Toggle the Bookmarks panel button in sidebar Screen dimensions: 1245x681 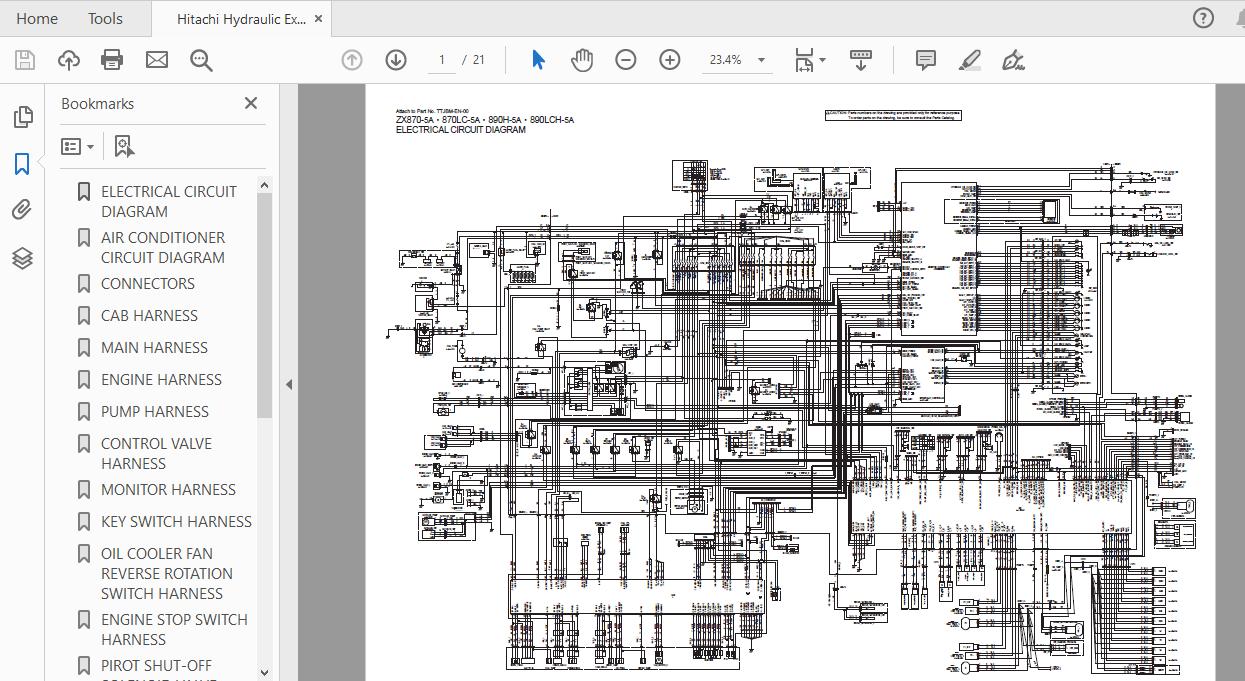pos(22,164)
